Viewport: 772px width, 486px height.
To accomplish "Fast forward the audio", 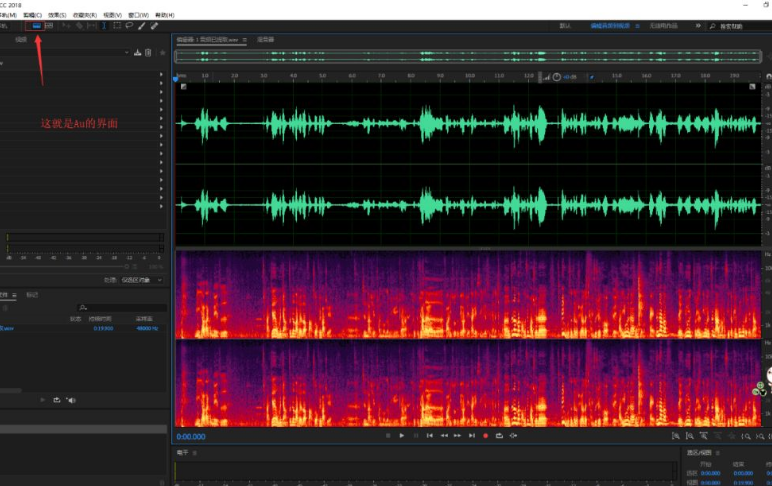I will 457,436.
